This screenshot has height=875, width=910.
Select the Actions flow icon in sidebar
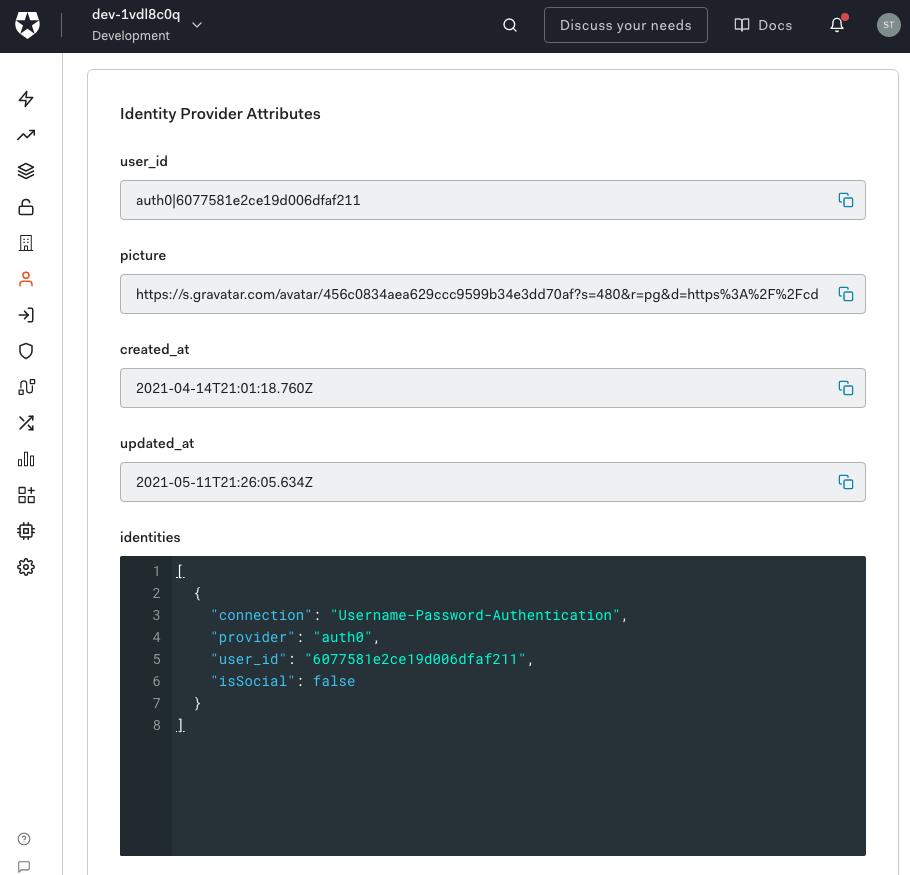25,386
